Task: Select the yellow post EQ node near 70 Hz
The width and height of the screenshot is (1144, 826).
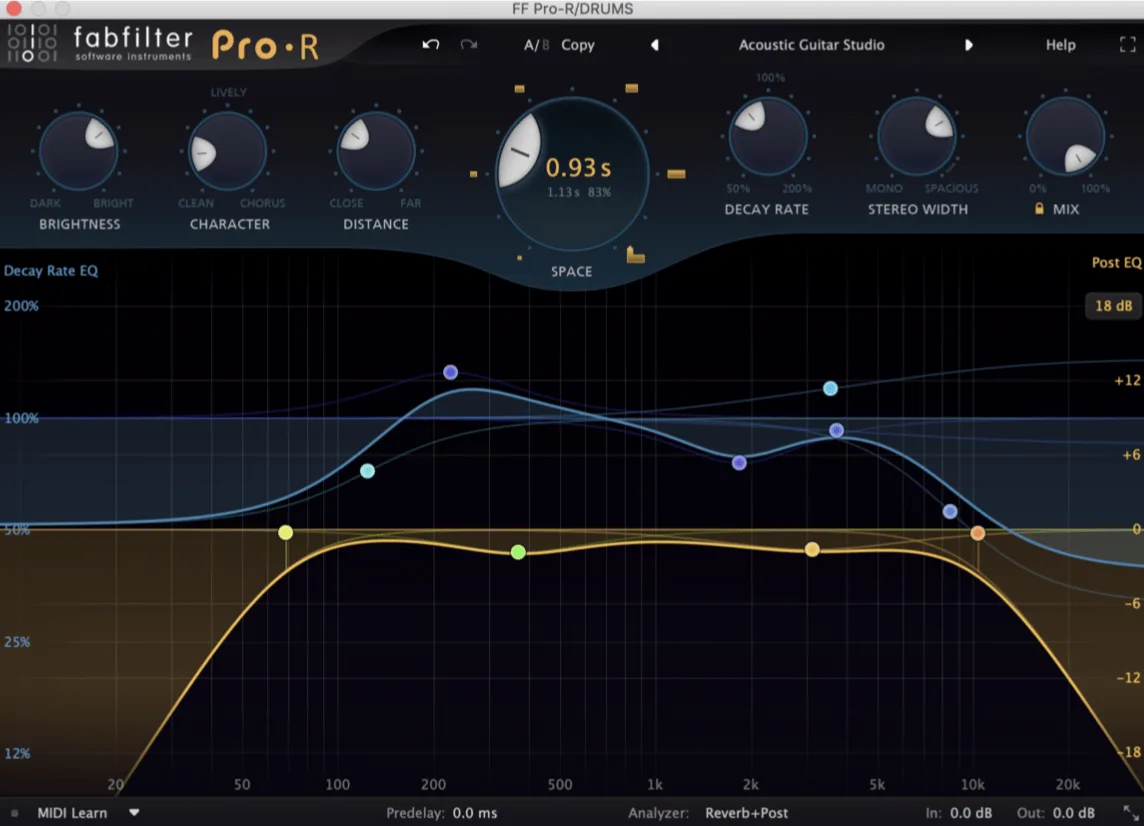Action: pyautogui.click(x=285, y=533)
